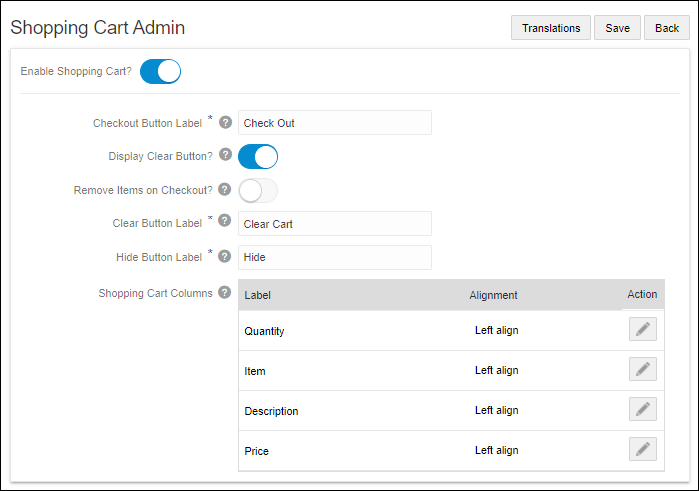Focus the Clear Button Label field

coord(334,224)
